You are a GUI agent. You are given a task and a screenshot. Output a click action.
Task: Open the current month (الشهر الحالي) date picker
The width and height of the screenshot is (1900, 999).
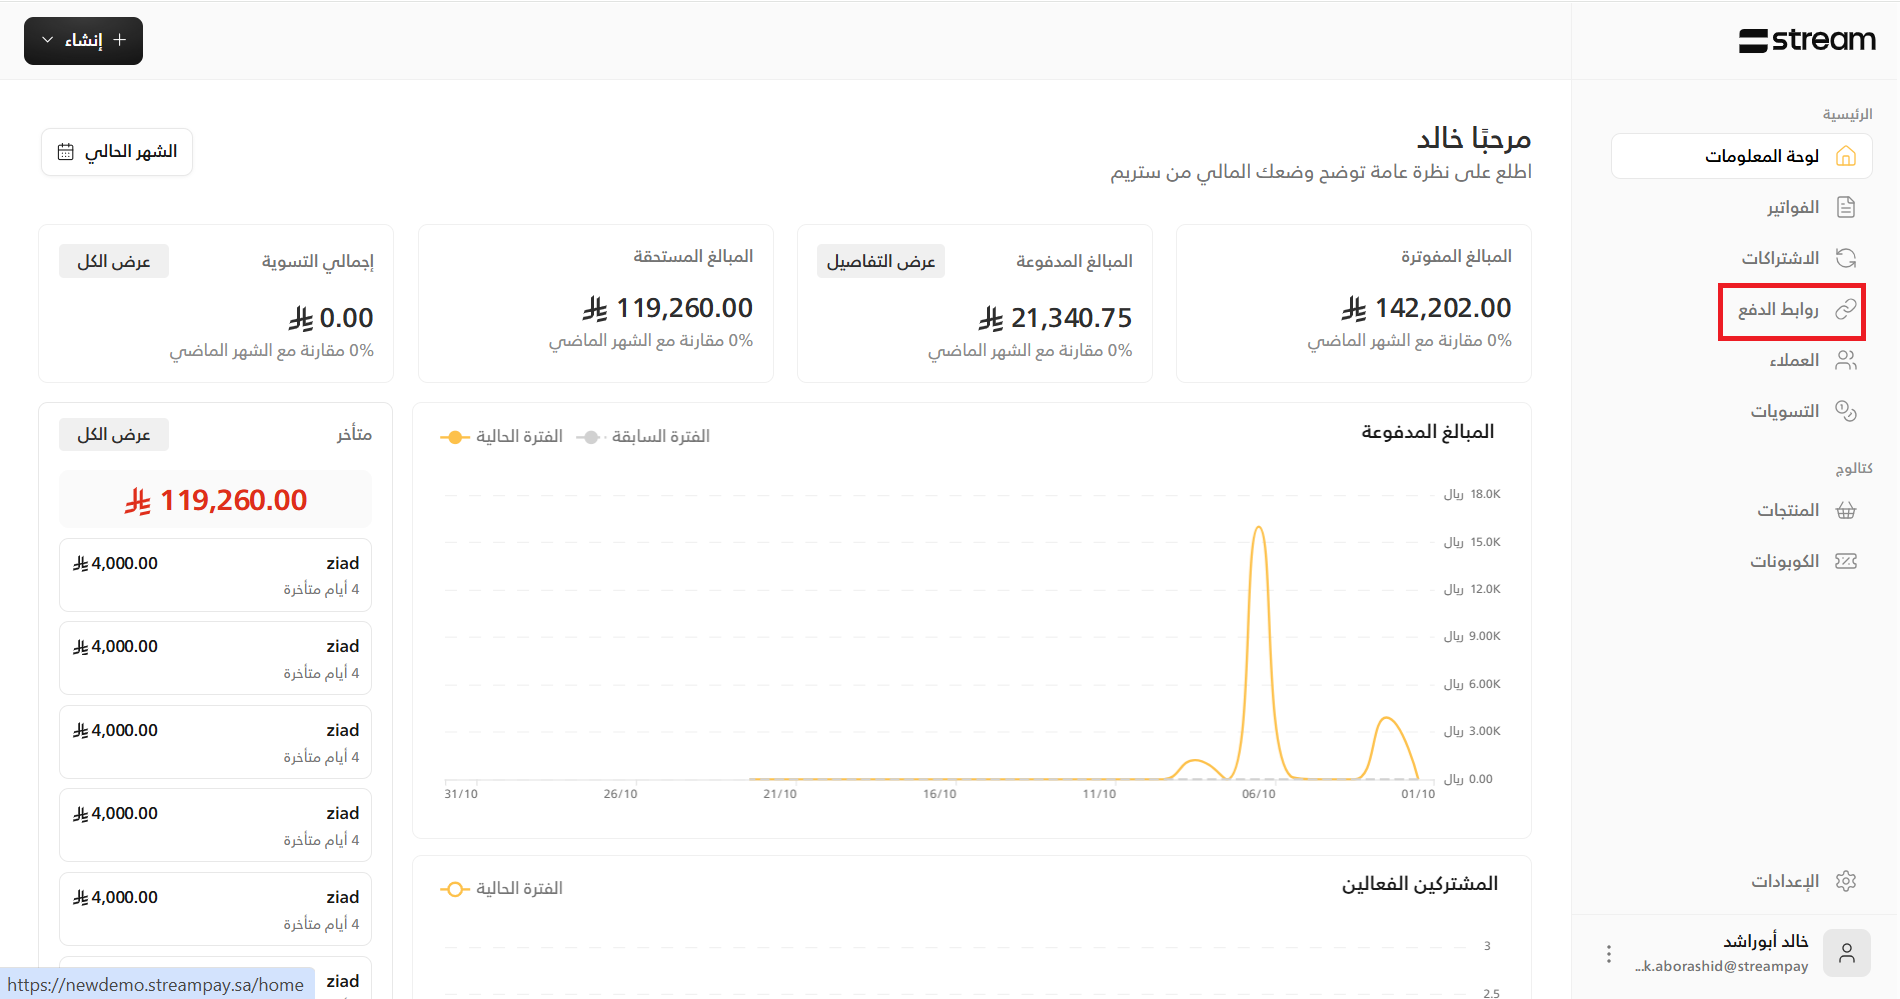tap(117, 152)
